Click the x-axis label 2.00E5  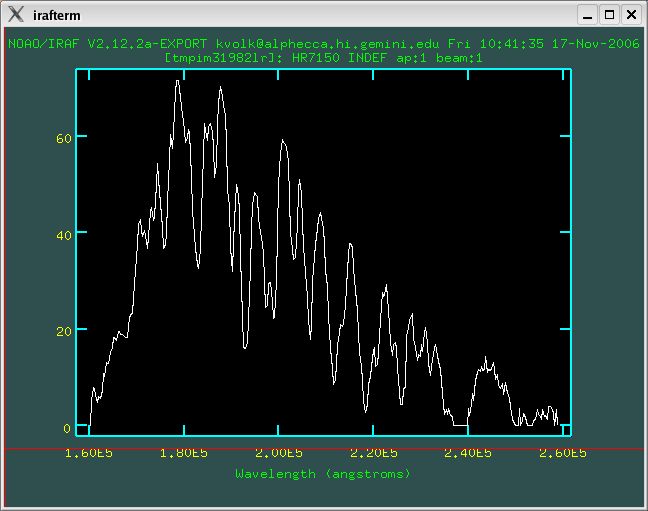click(279, 453)
